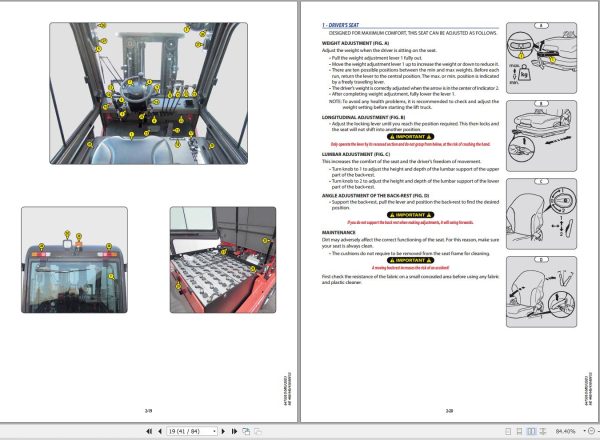The height and width of the screenshot is (440, 600).
Task: Click figure A weight adjustment illustration
Action: point(541,58)
